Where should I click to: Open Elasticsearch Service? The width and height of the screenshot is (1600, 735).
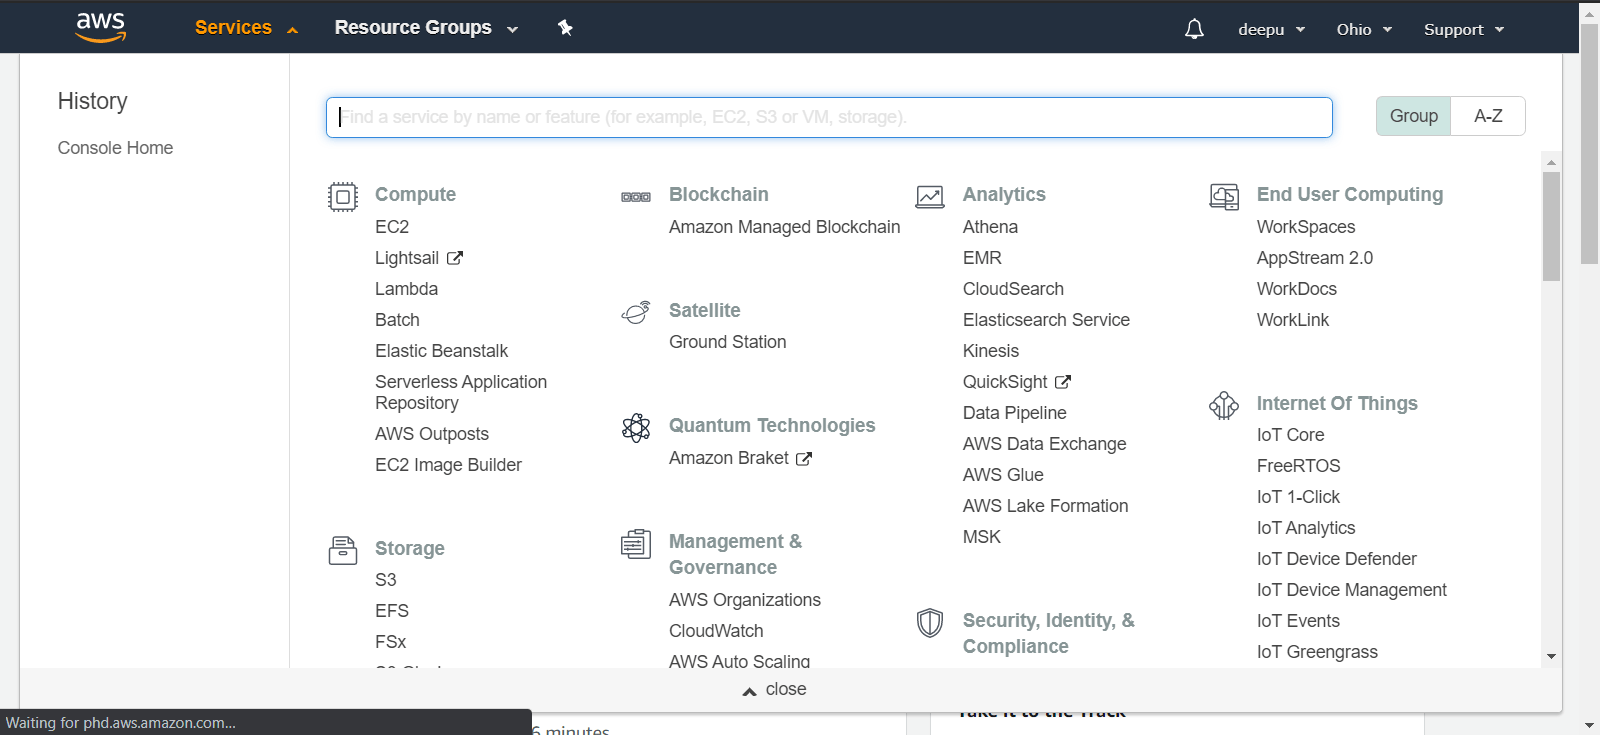[x=1046, y=320]
